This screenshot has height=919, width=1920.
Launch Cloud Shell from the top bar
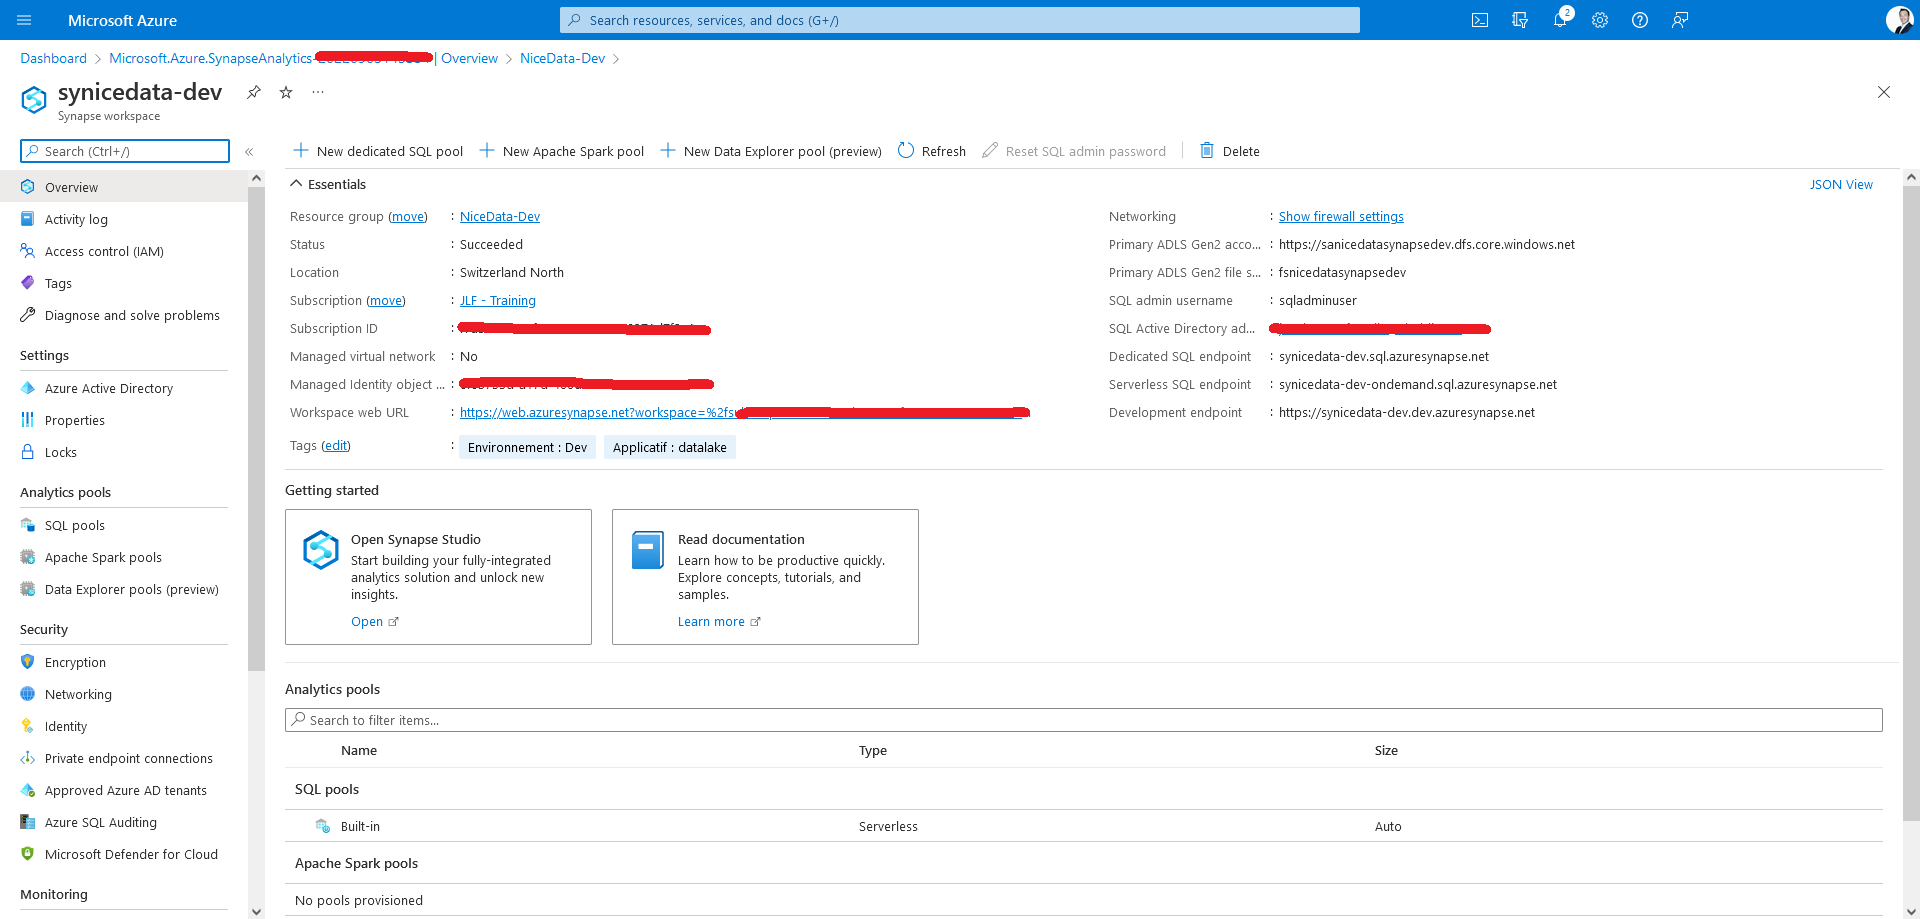tap(1480, 20)
